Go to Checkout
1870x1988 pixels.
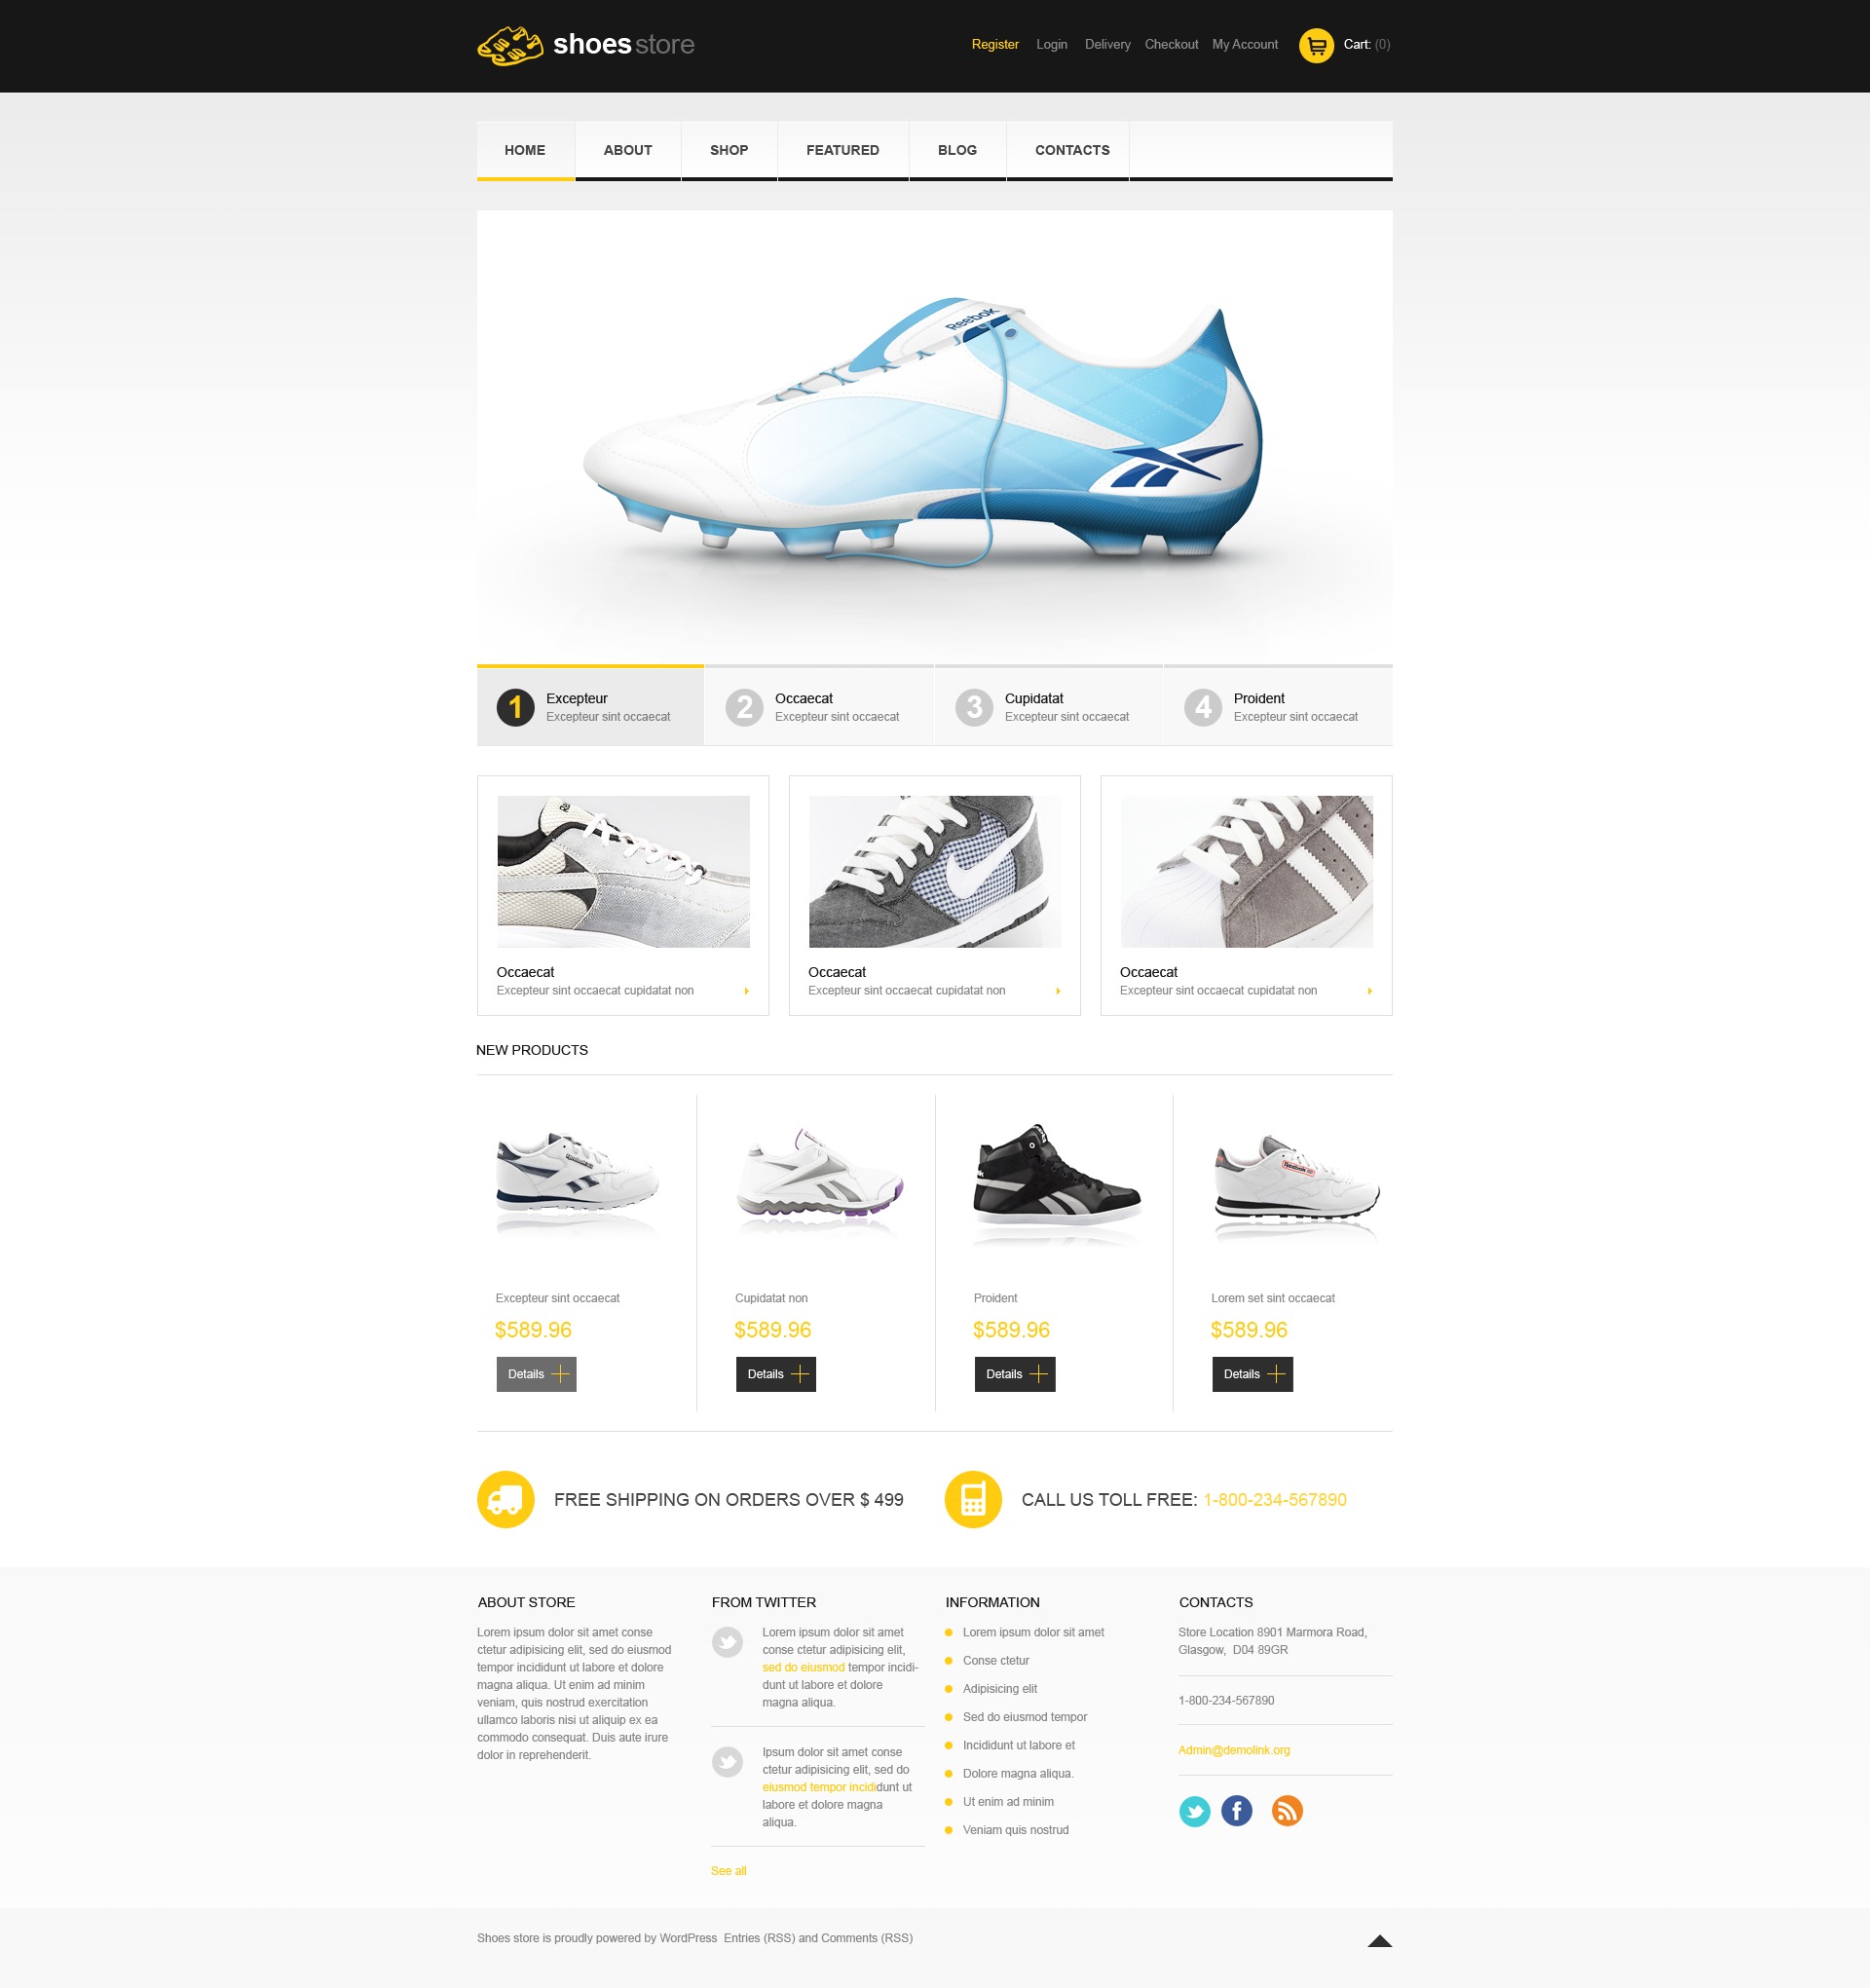pos(1171,45)
